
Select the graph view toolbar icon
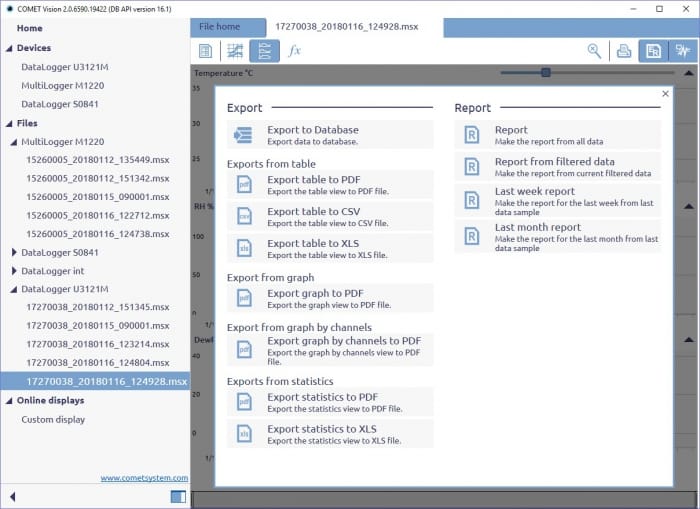[236, 51]
